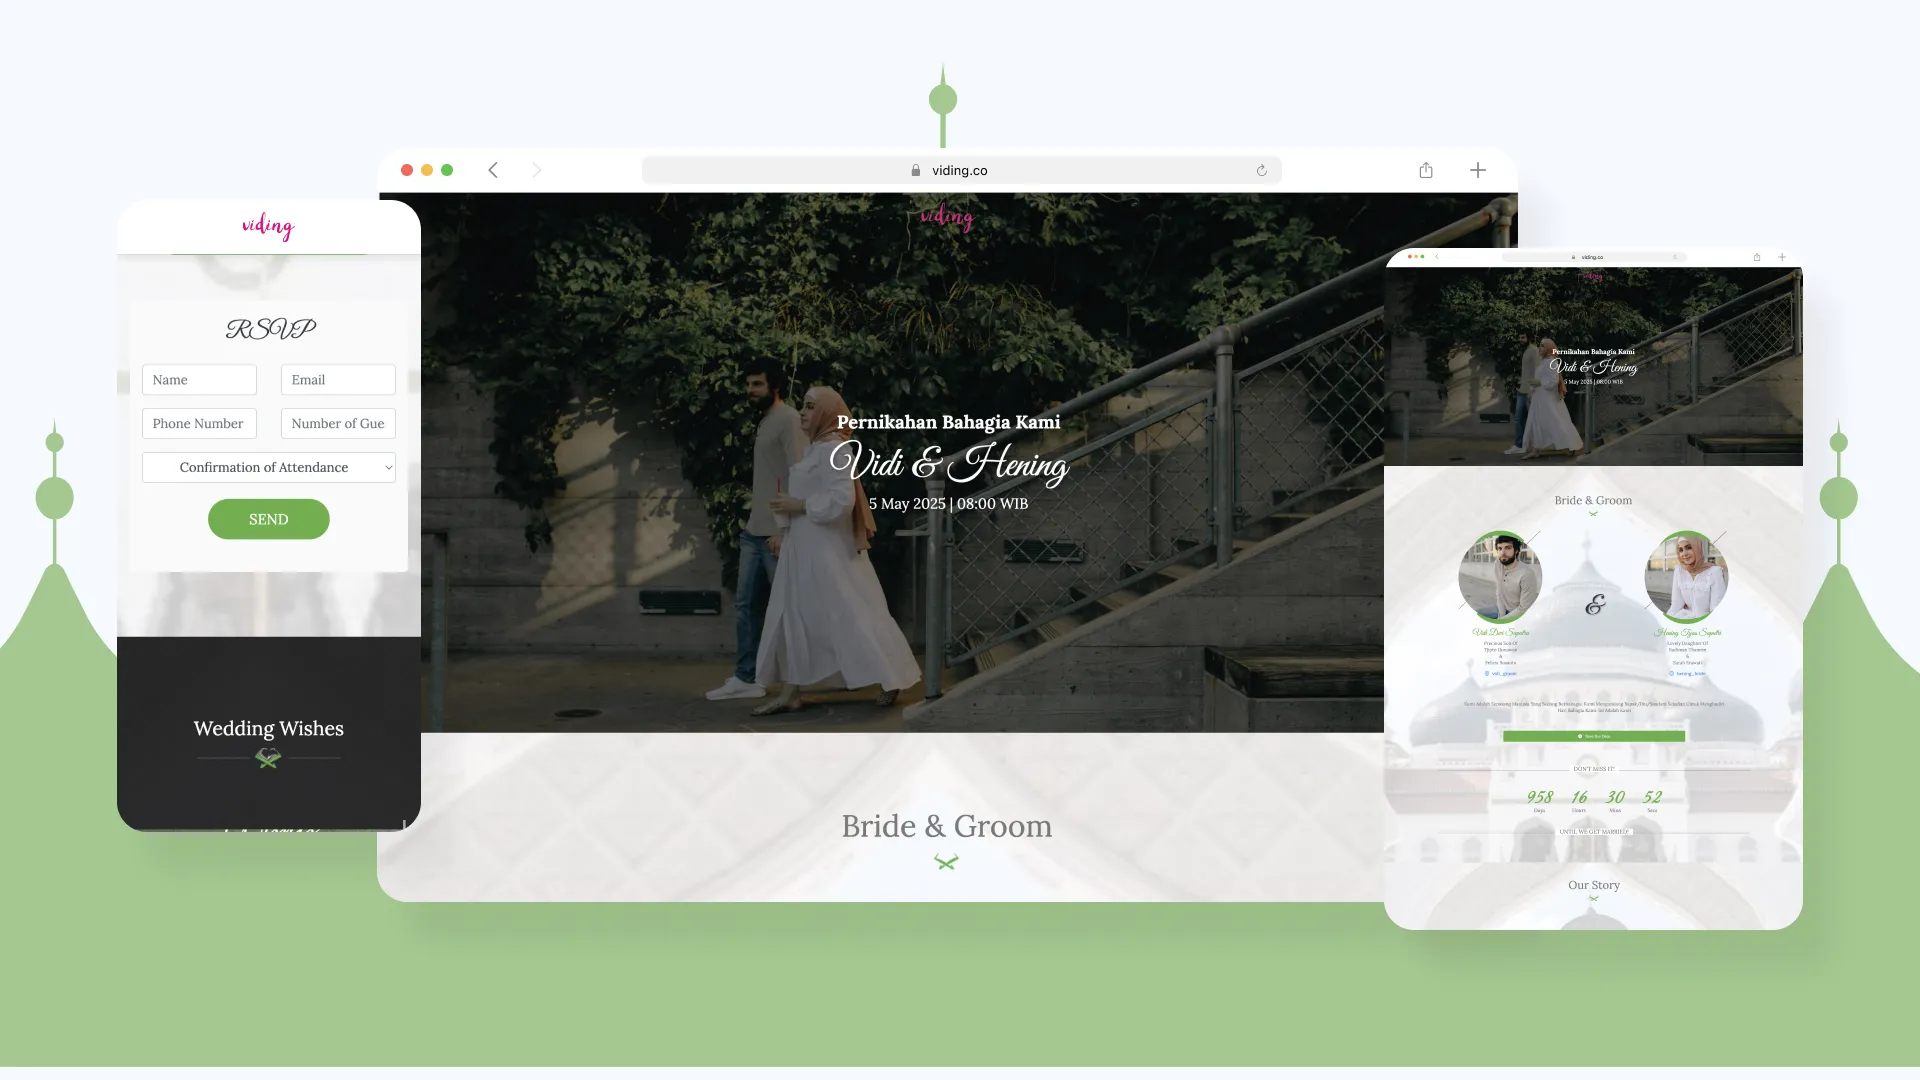Reload viding.co using the refresh icon
This screenshot has height=1080, width=1920.
[1262, 170]
